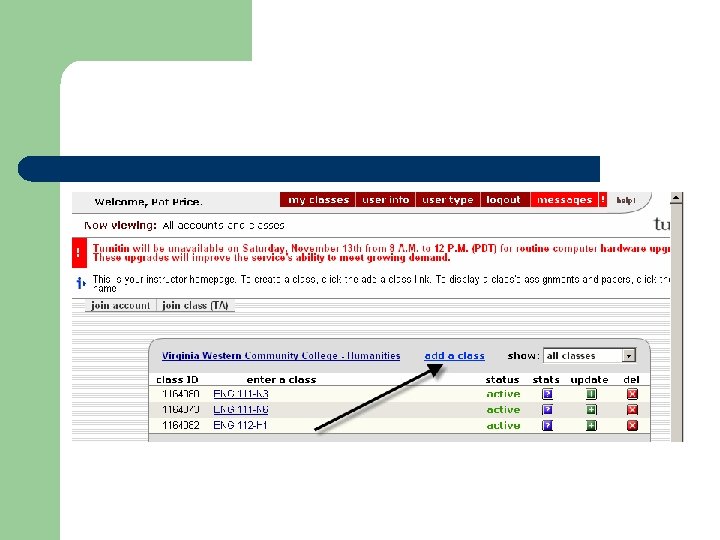Click the join class (TA) tab

(195, 305)
